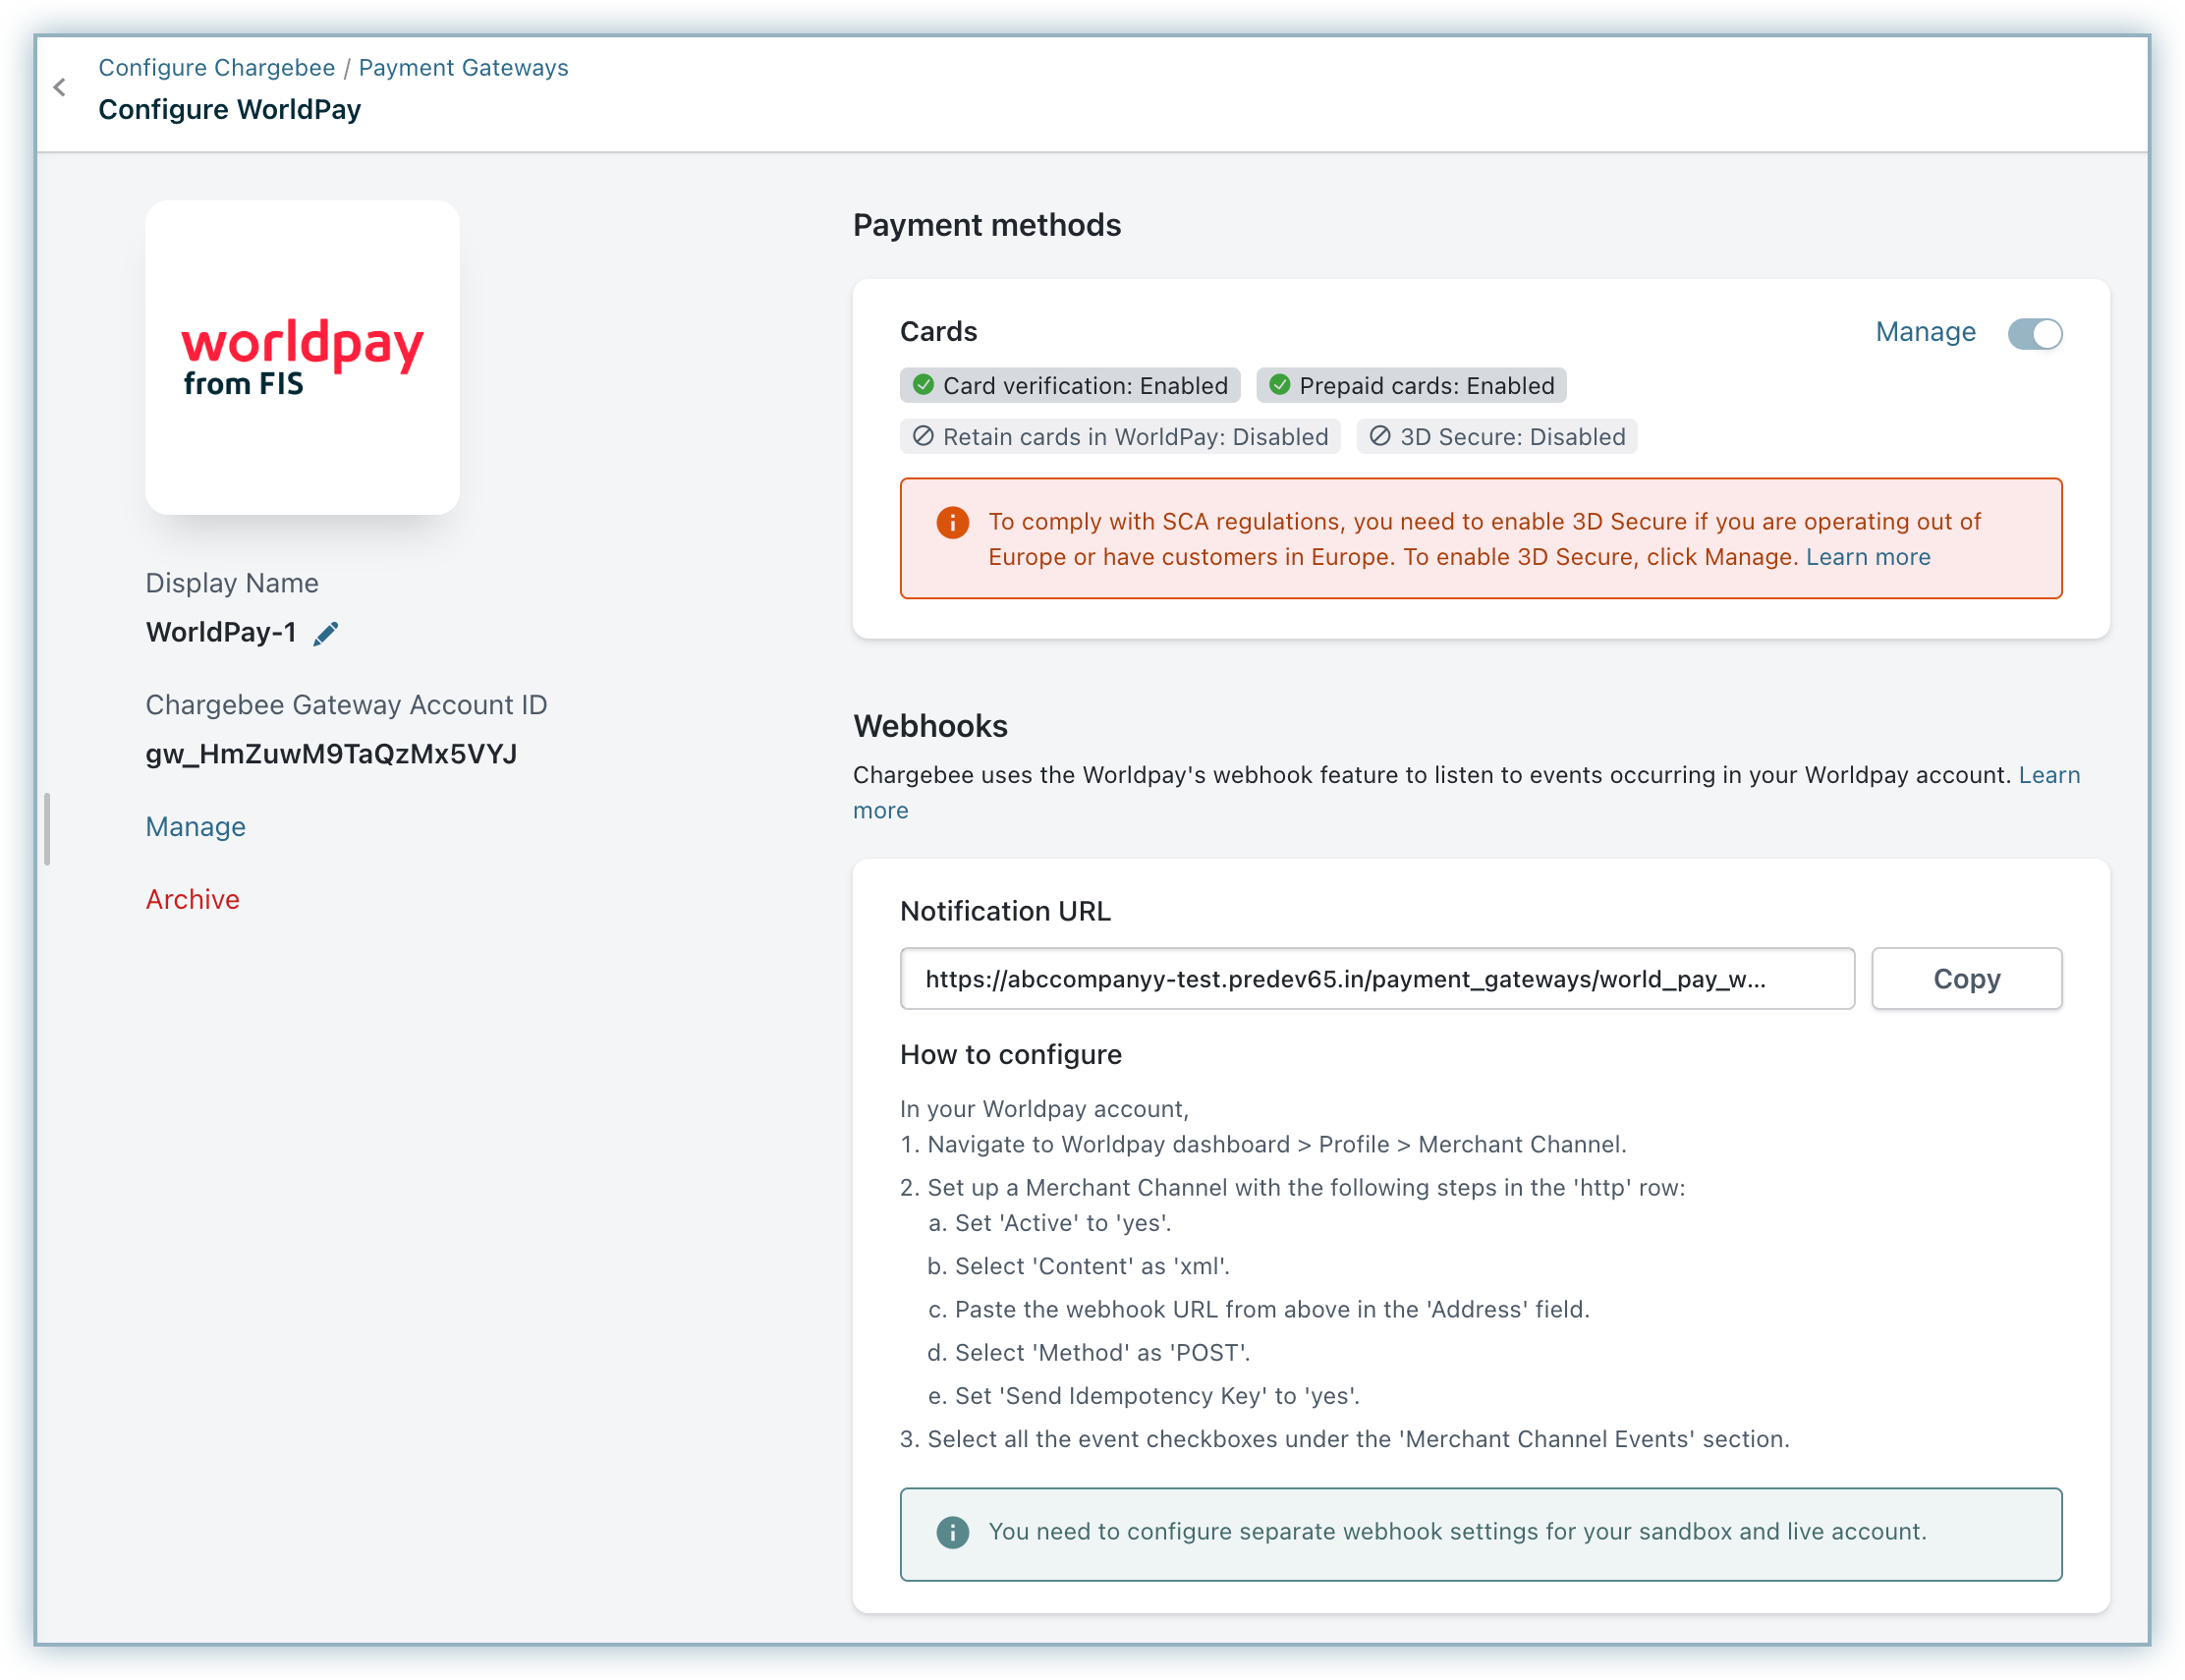Toggle the Cards payment method switch

tap(2034, 333)
